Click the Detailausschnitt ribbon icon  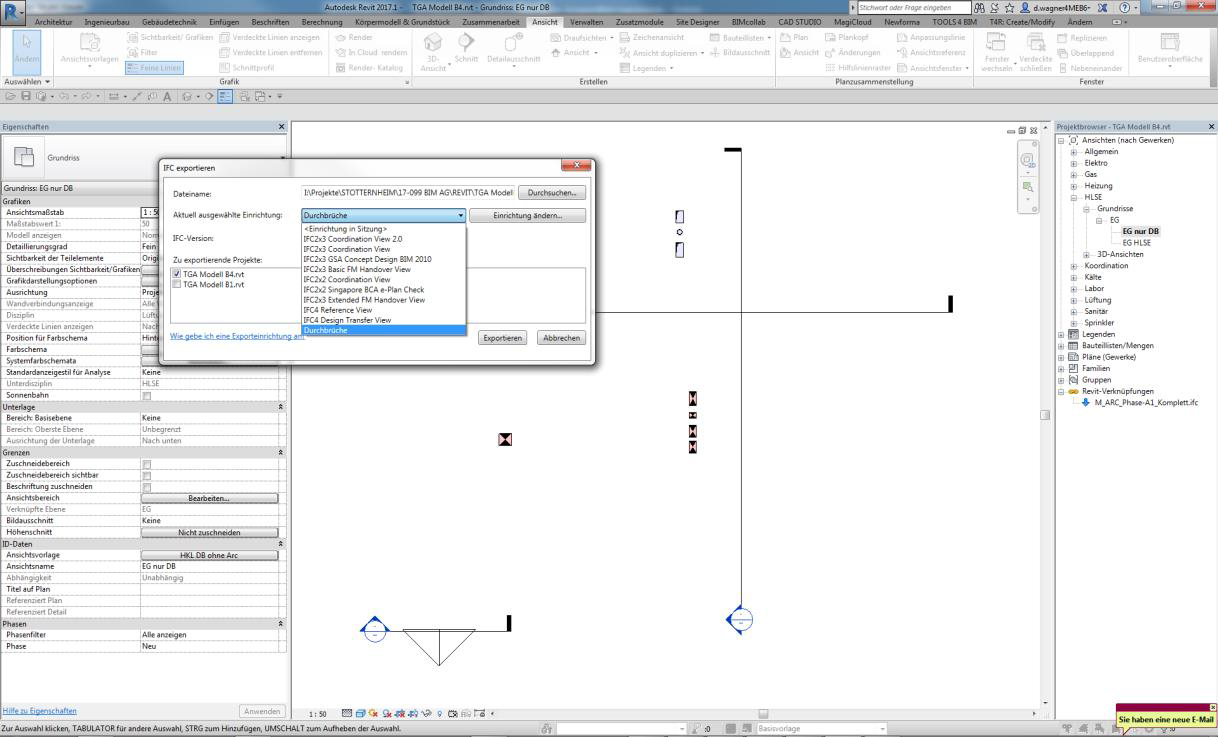tap(513, 44)
